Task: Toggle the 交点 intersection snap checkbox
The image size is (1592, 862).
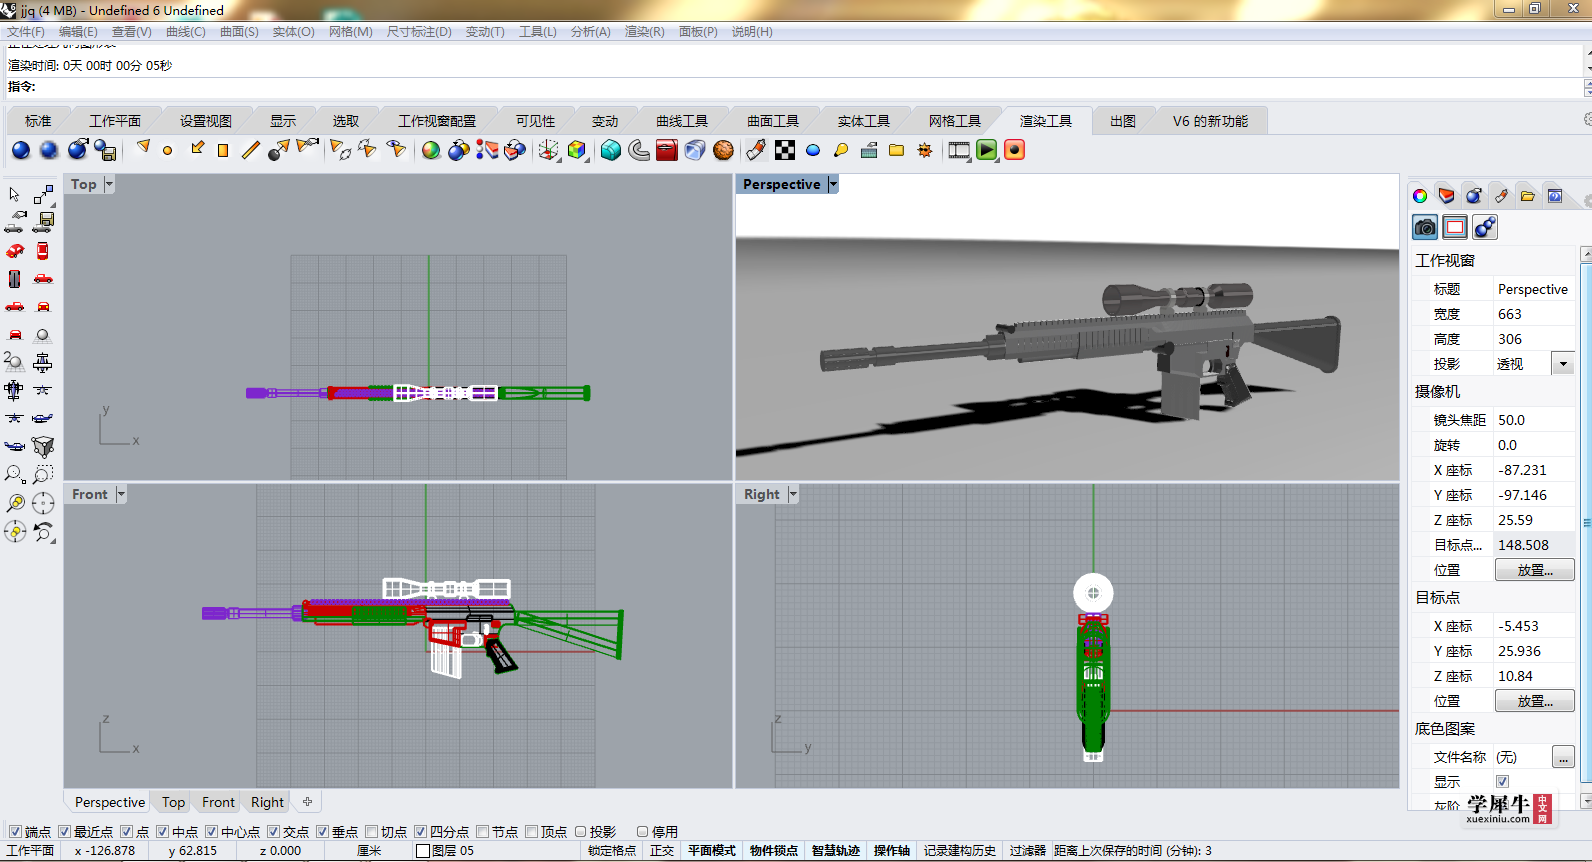Action: tap(273, 831)
